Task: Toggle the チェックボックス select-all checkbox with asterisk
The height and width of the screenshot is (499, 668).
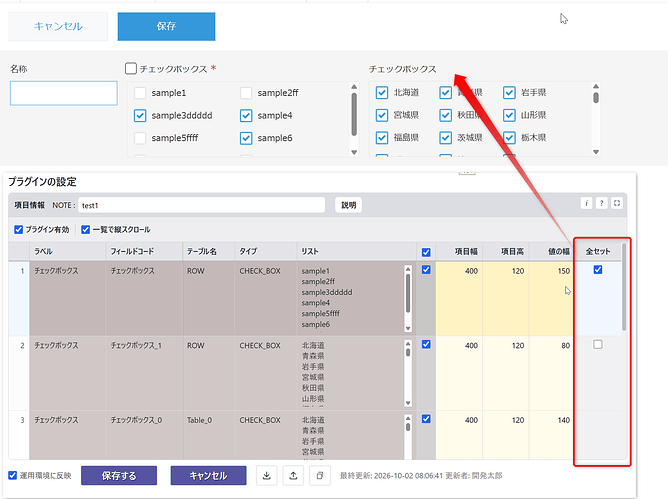Action: tap(131, 68)
